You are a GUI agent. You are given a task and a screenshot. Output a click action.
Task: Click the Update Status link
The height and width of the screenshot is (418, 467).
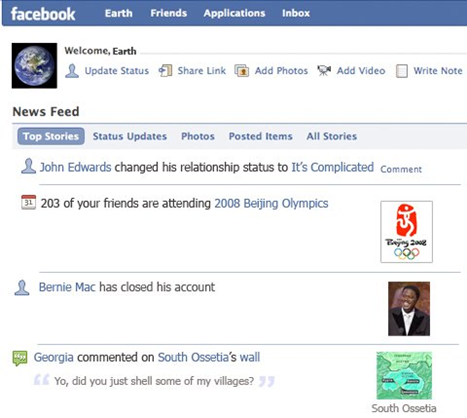pos(117,71)
